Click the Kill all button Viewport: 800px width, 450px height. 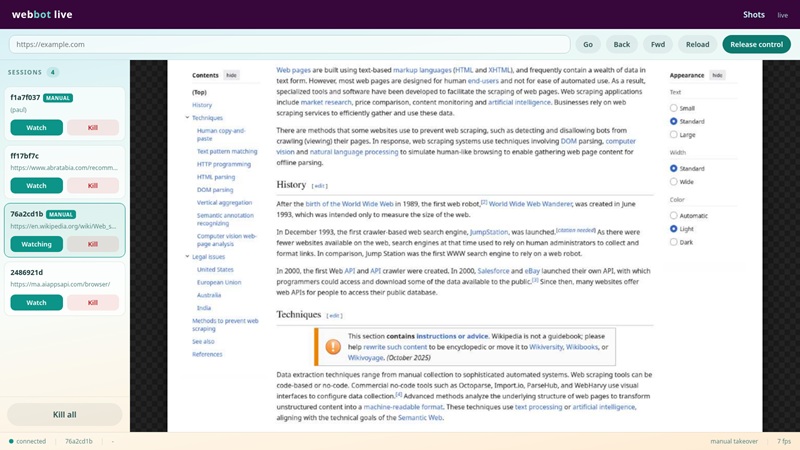pyautogui.click(x=64, y=414)
